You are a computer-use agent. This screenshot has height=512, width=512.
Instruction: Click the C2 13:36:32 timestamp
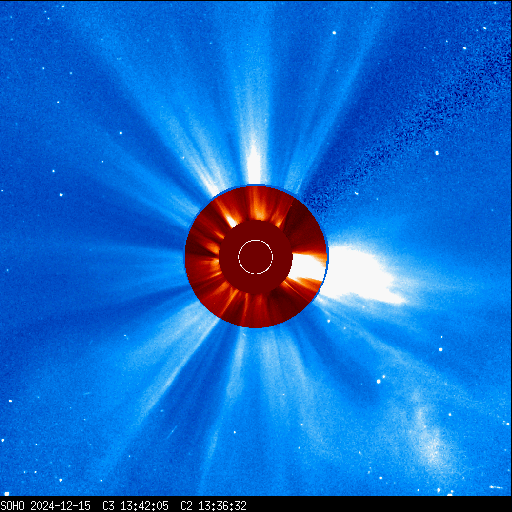click(213, 506)
